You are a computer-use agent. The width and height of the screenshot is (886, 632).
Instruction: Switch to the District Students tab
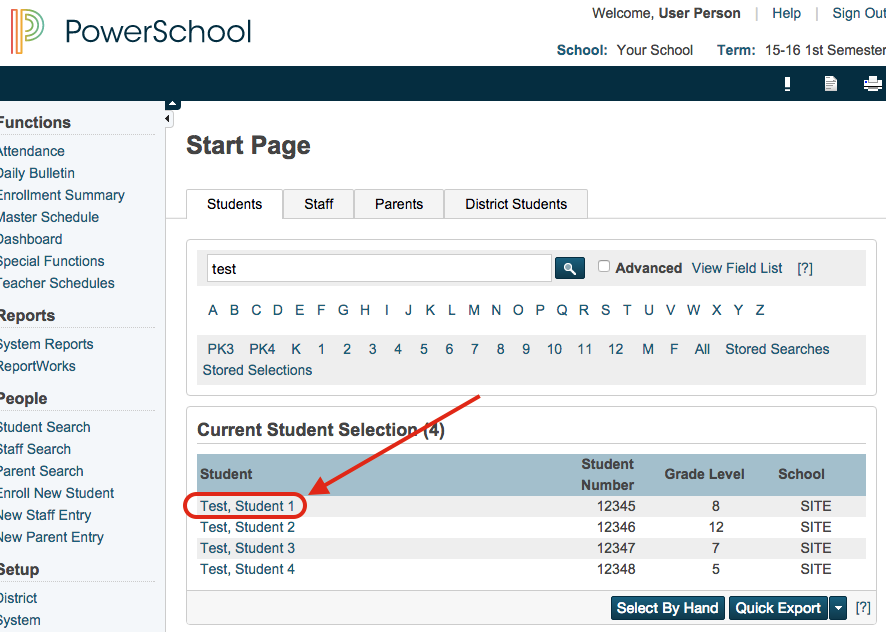(516, 204)
